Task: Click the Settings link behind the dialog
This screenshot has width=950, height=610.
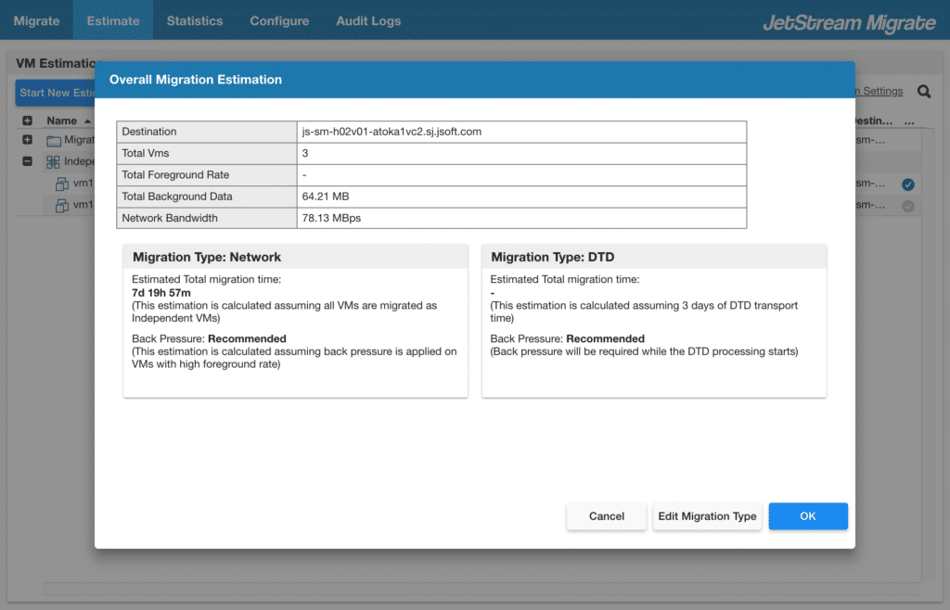Action: [882, 91]
